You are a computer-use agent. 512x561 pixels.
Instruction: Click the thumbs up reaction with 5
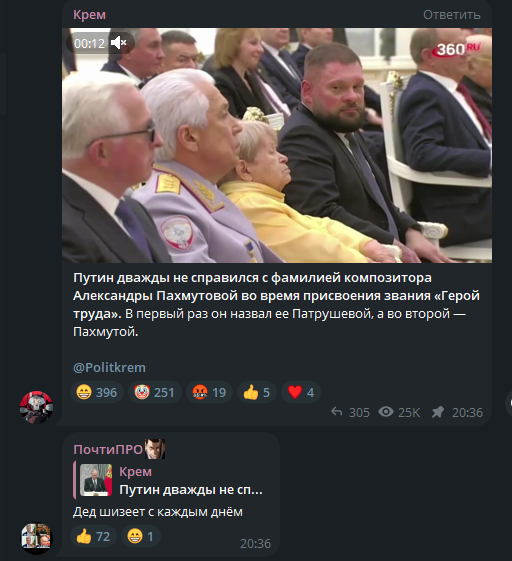(x=257, y=392)
